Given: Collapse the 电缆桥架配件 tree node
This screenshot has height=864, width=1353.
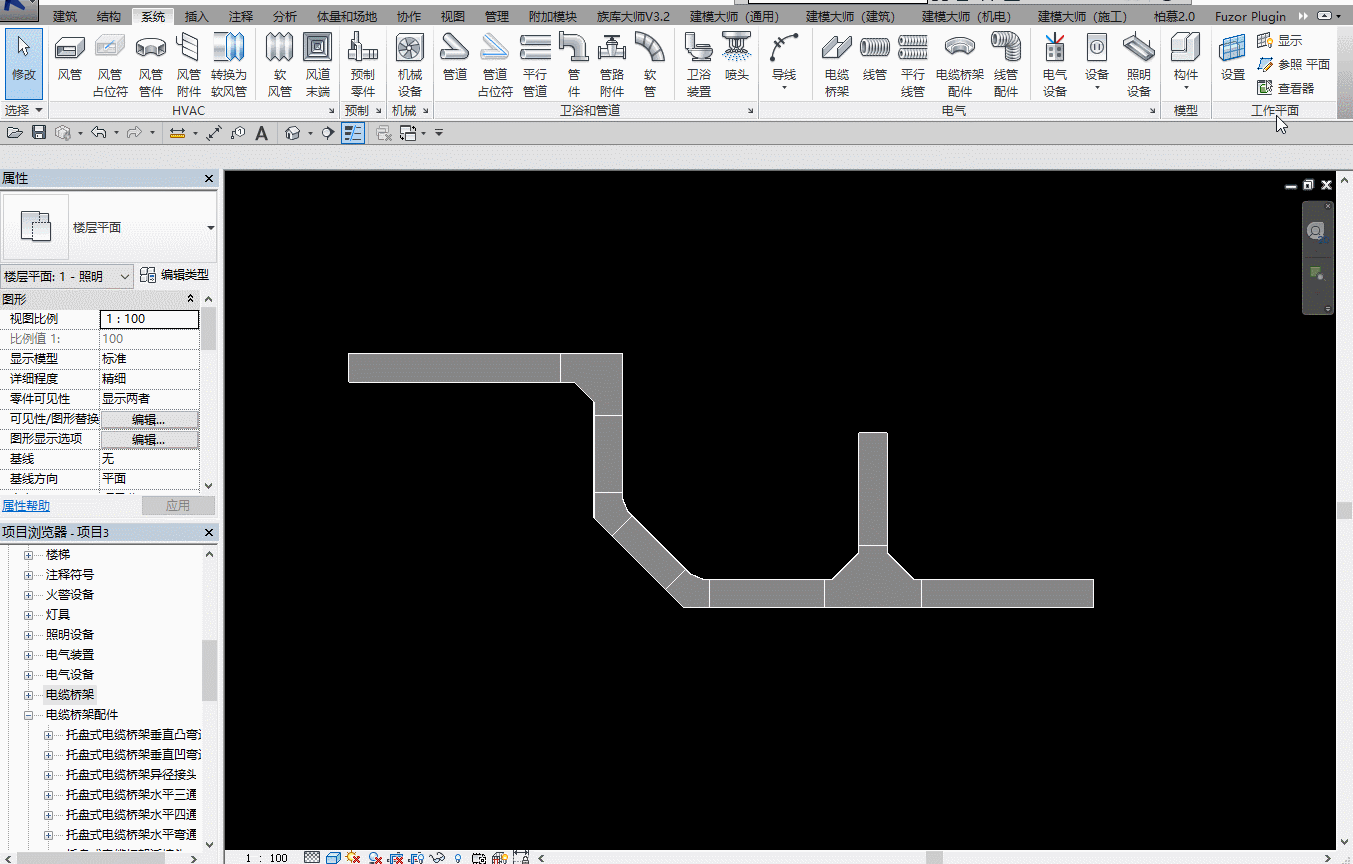Looking at the screenshot, I should [29, 715].
